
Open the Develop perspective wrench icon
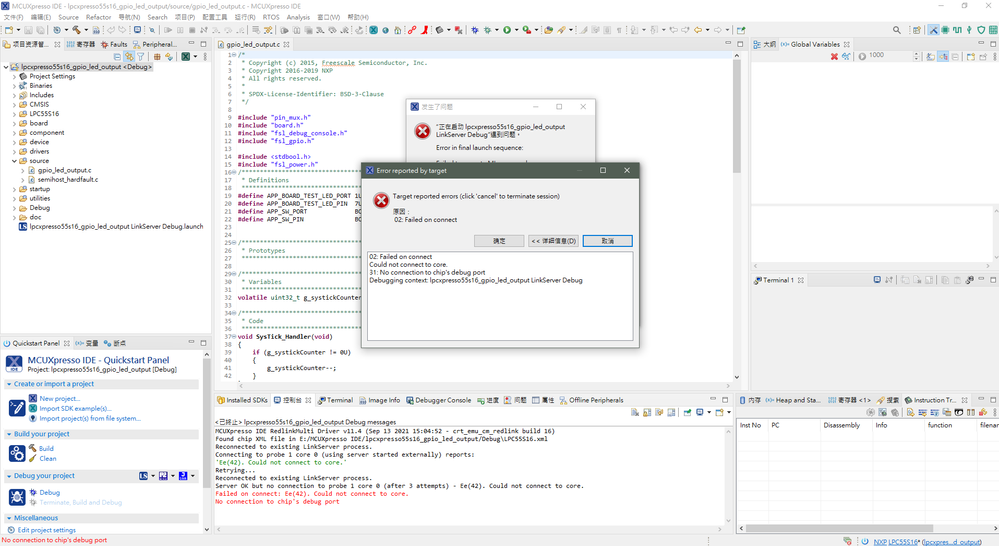pos(933,30)
